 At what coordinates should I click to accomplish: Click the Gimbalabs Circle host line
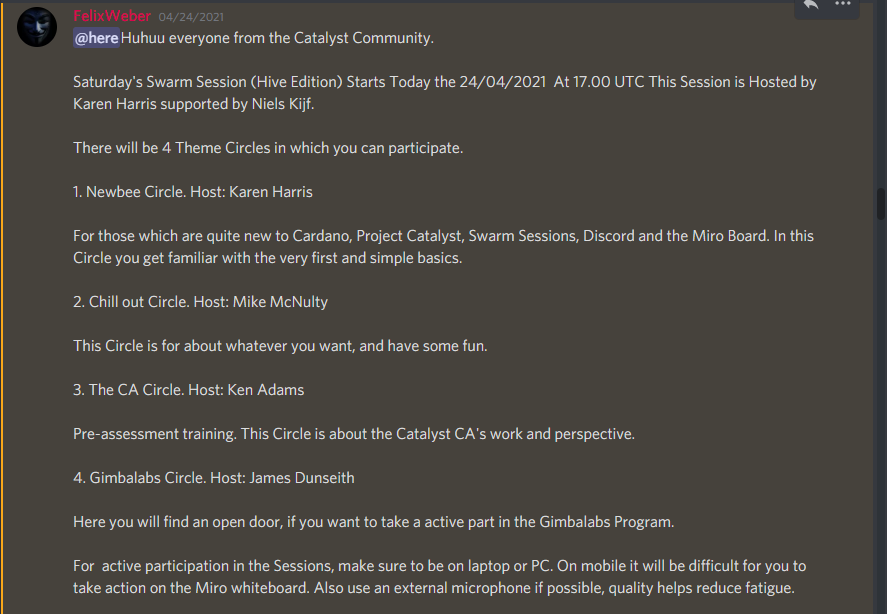(213, 478)
